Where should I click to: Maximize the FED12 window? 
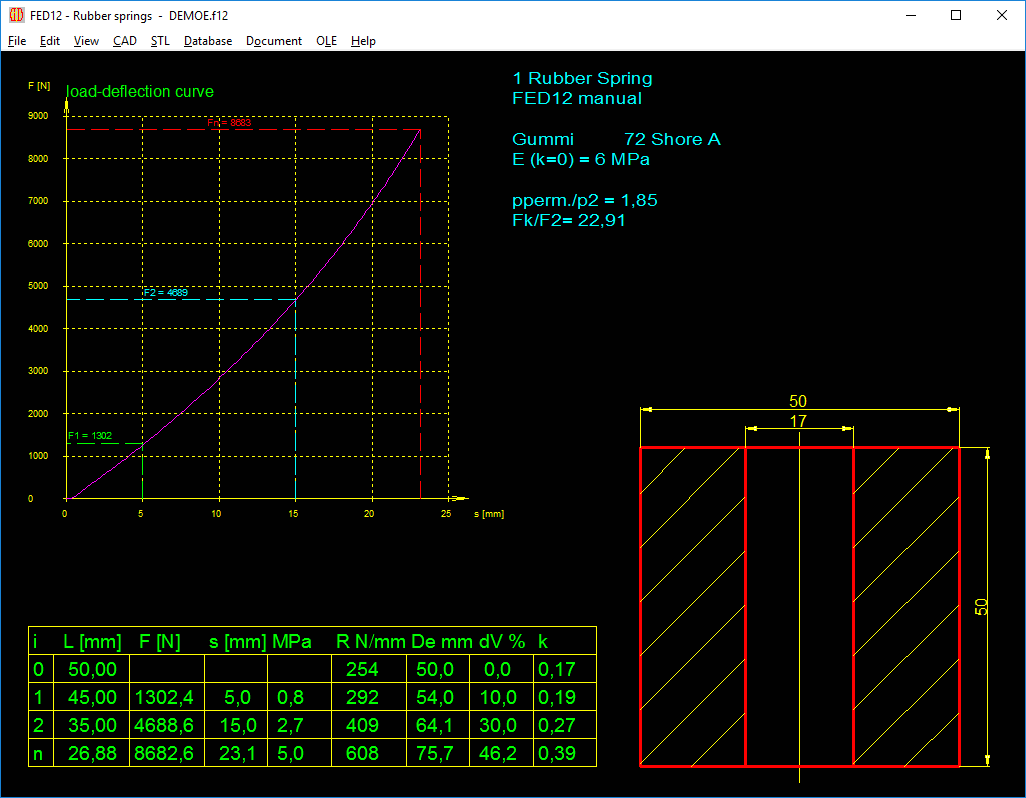click(x=956, y=15)
